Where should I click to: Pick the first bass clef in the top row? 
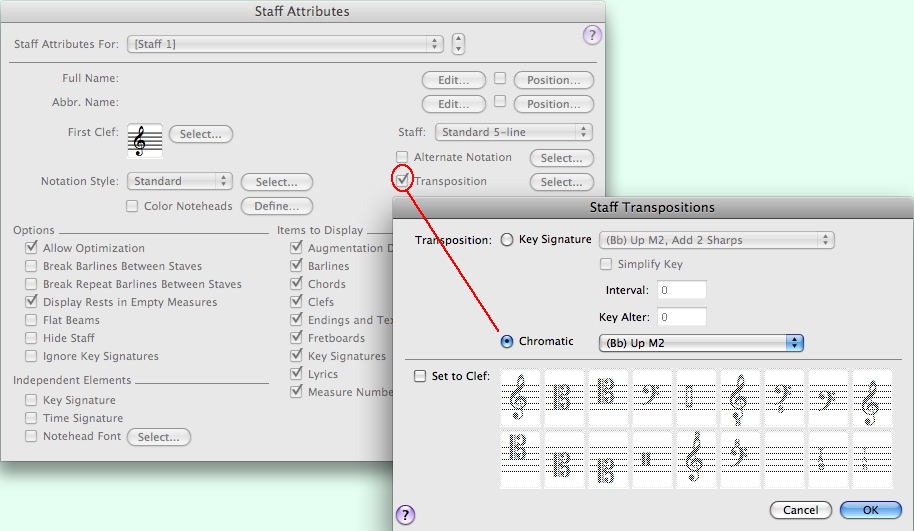pyautogui.click(x=651, y=399)
